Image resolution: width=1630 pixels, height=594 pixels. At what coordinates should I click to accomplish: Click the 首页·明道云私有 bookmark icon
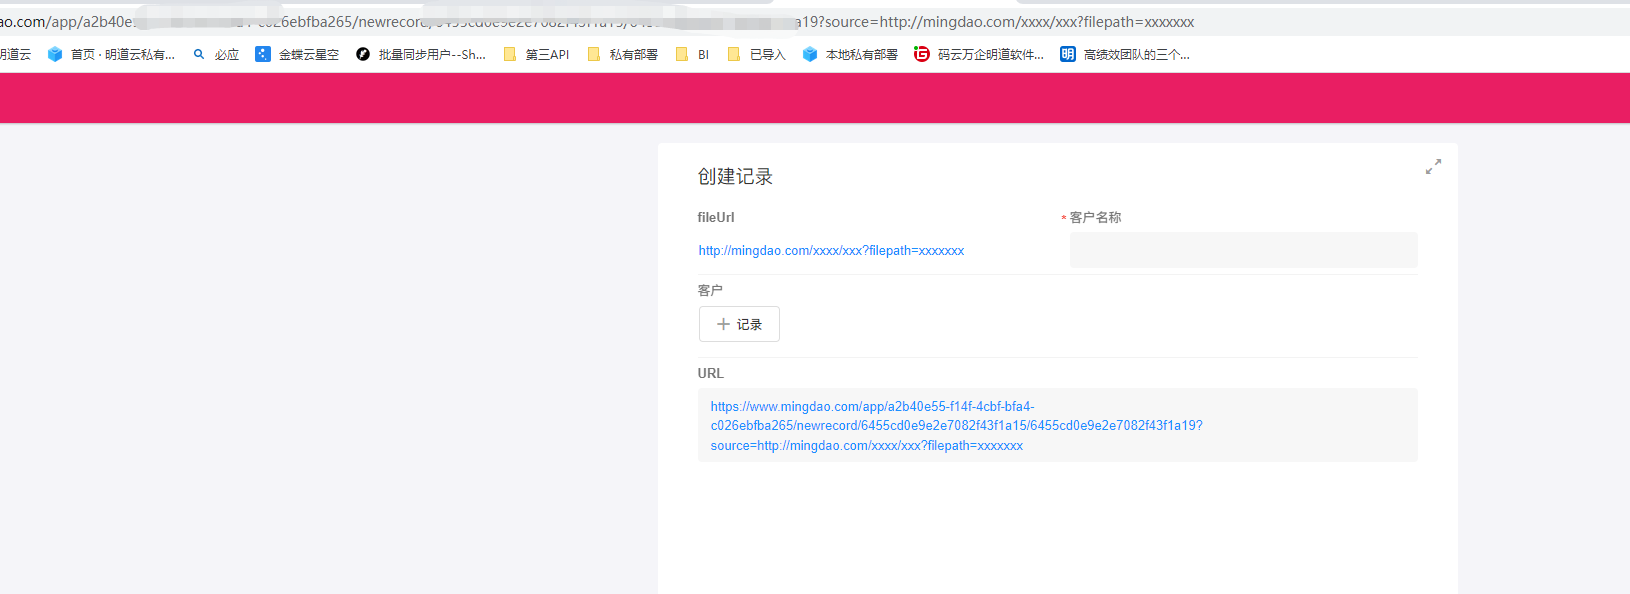click(x=55, y=54)
